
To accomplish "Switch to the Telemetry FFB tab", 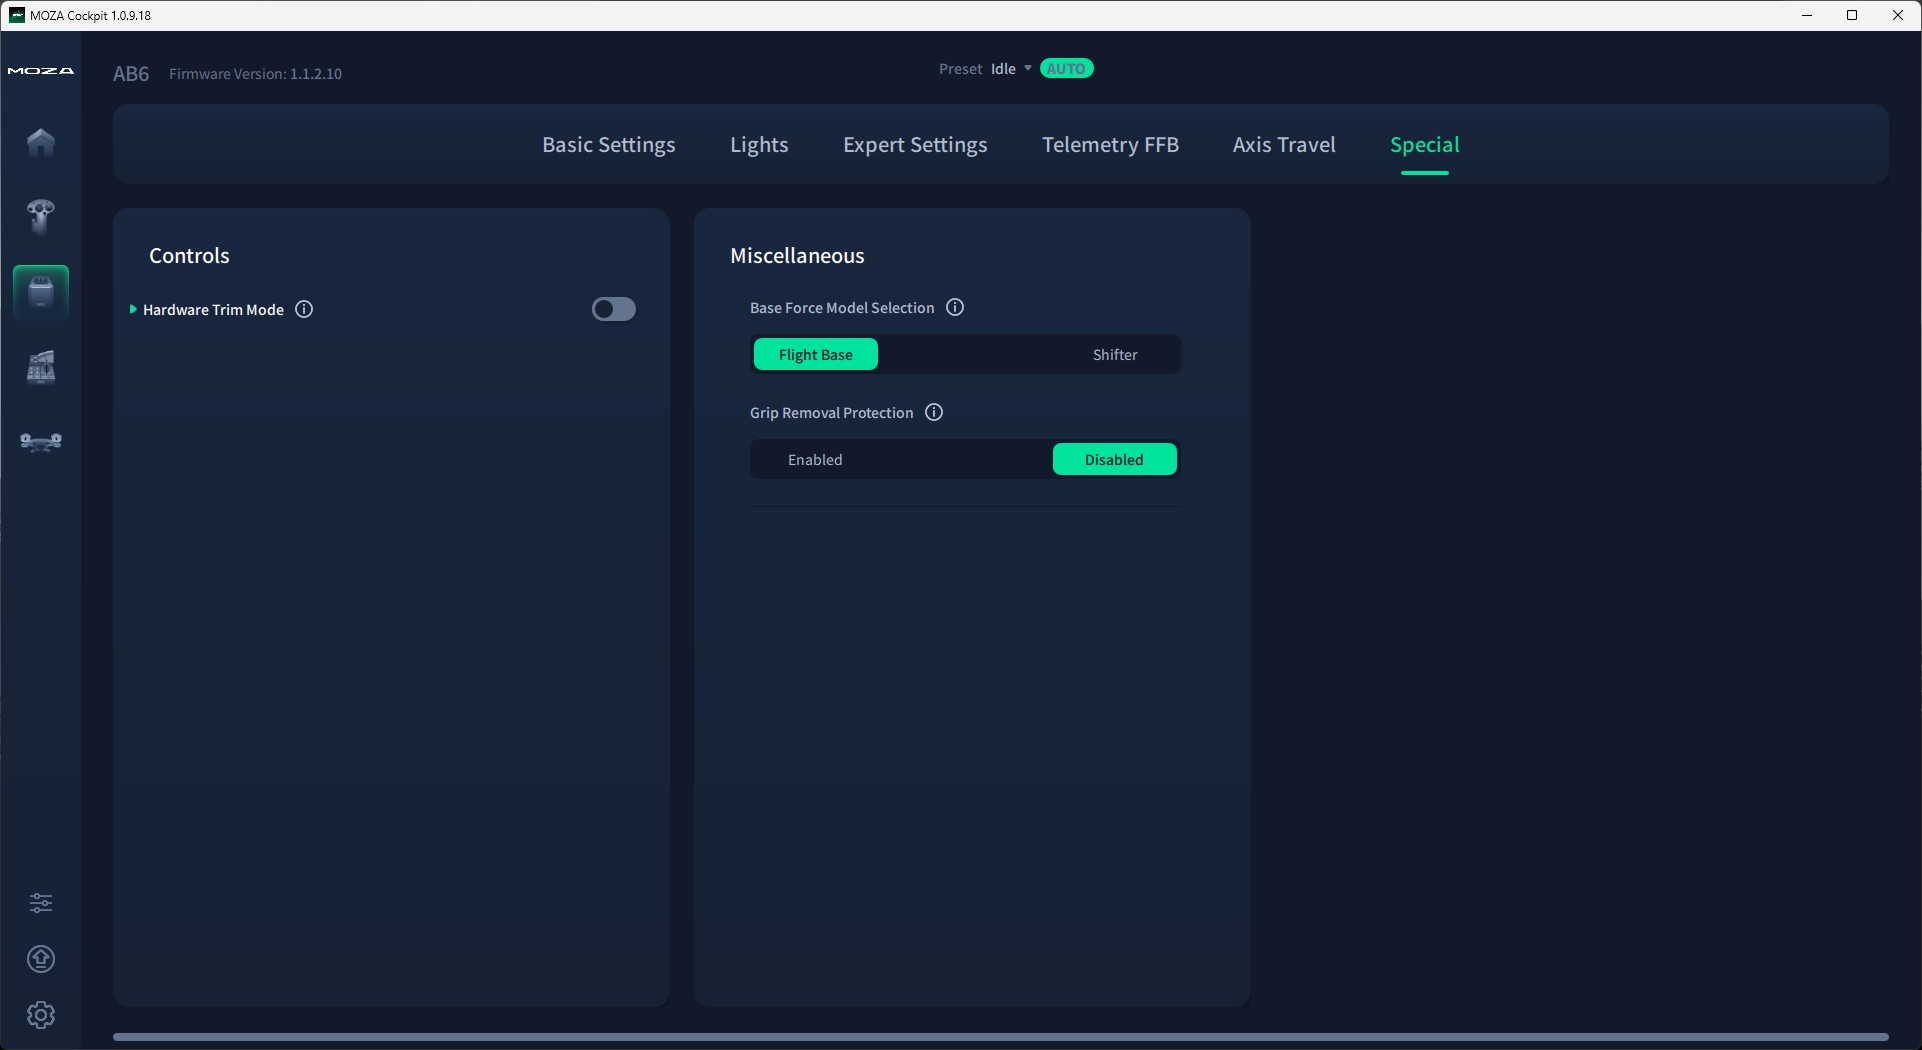I will (x=1110, y=144).
